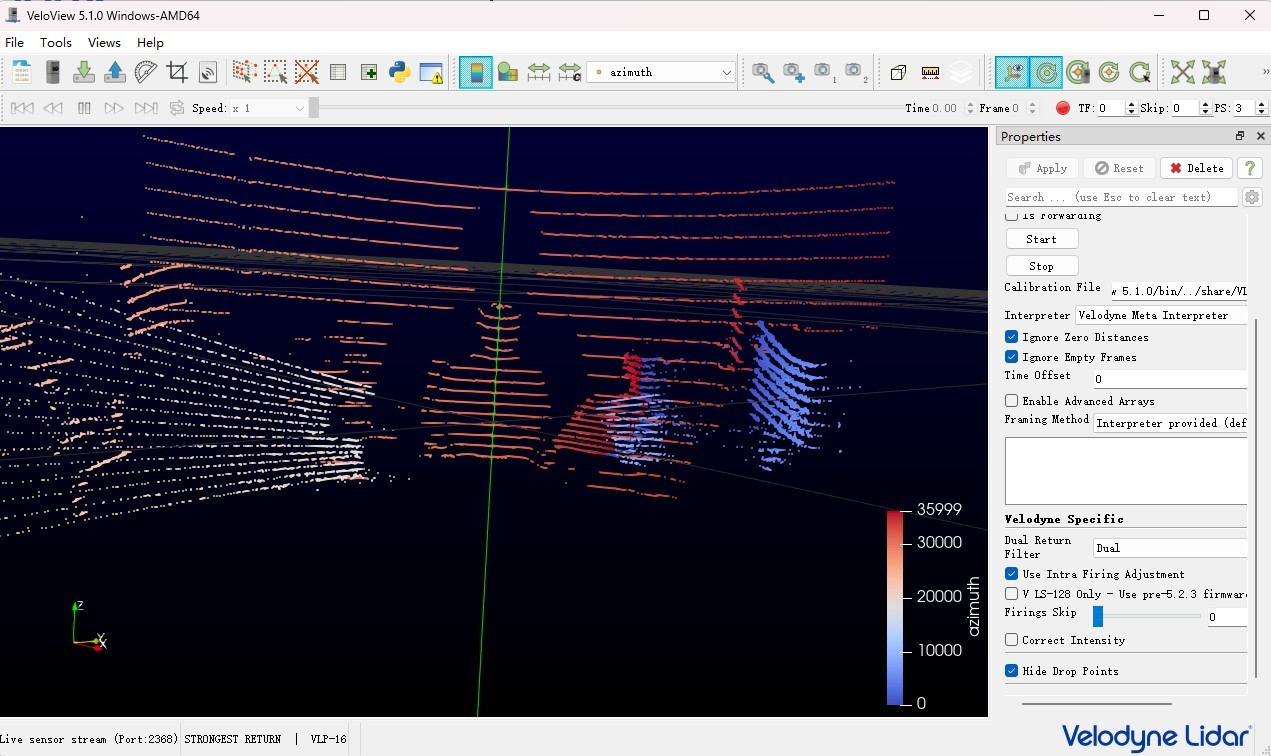
Task: Open the warning error console window
Action: pos(431,72)
